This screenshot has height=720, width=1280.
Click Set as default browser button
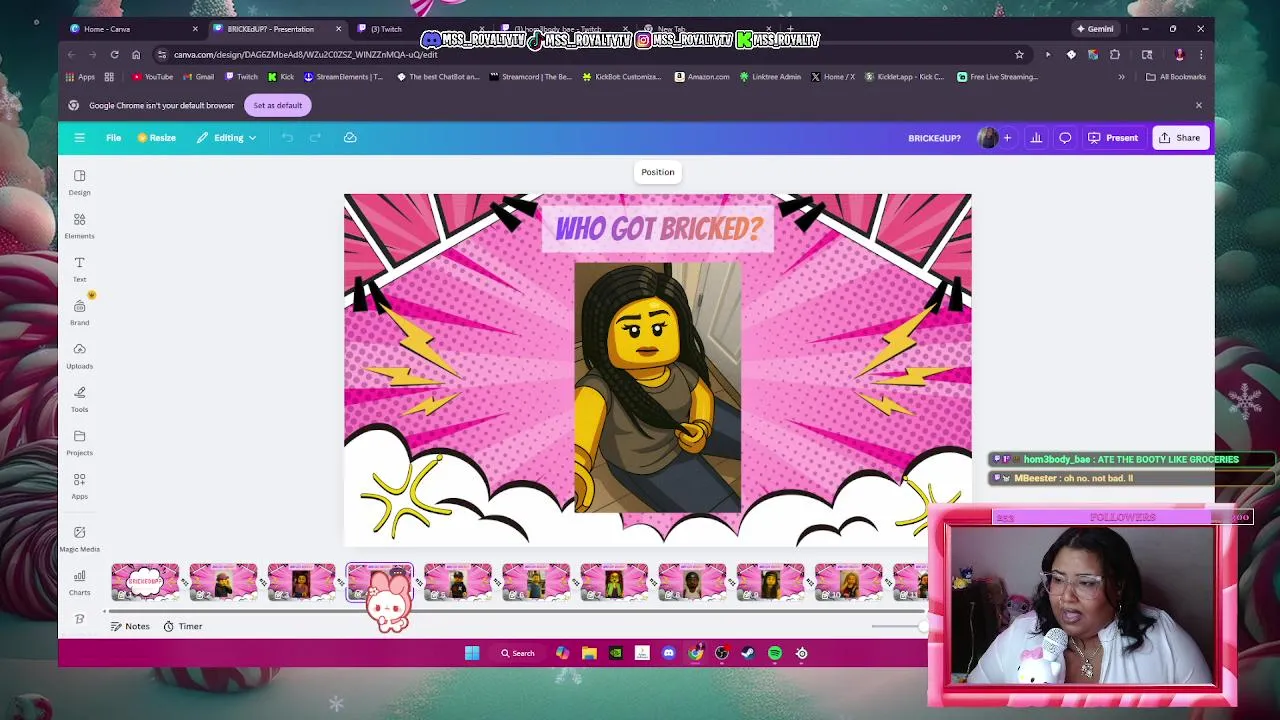(277, 105)
